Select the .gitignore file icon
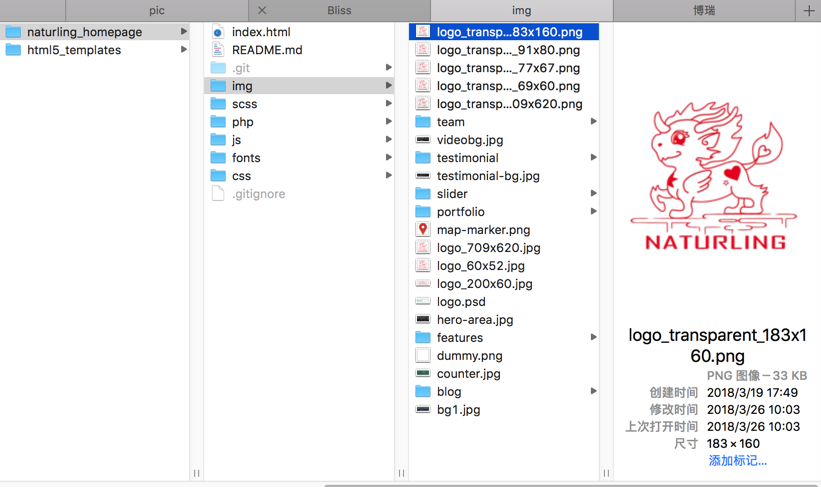This screenshot has height=487, width=821. [x=218, y=194]
